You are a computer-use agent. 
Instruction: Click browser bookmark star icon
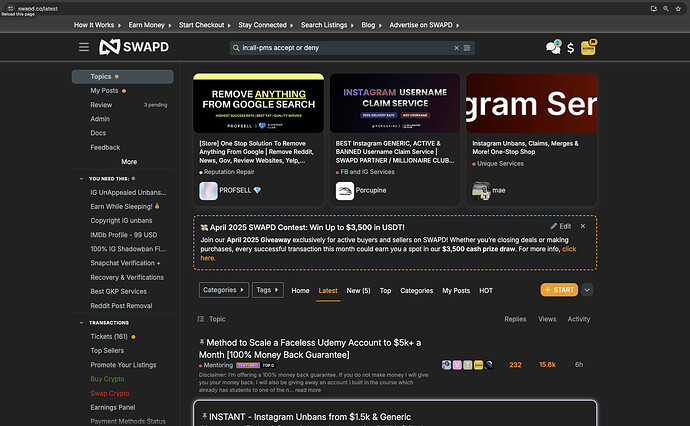click(x=678, y=8)
